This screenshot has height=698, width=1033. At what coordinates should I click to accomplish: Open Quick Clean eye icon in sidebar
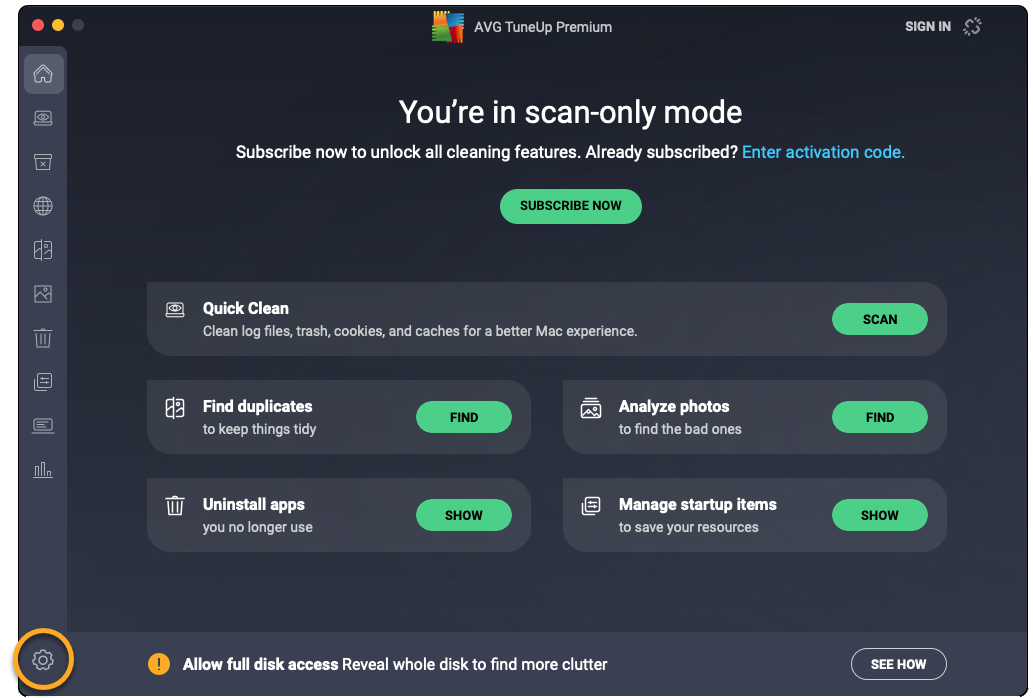(43, 118)
